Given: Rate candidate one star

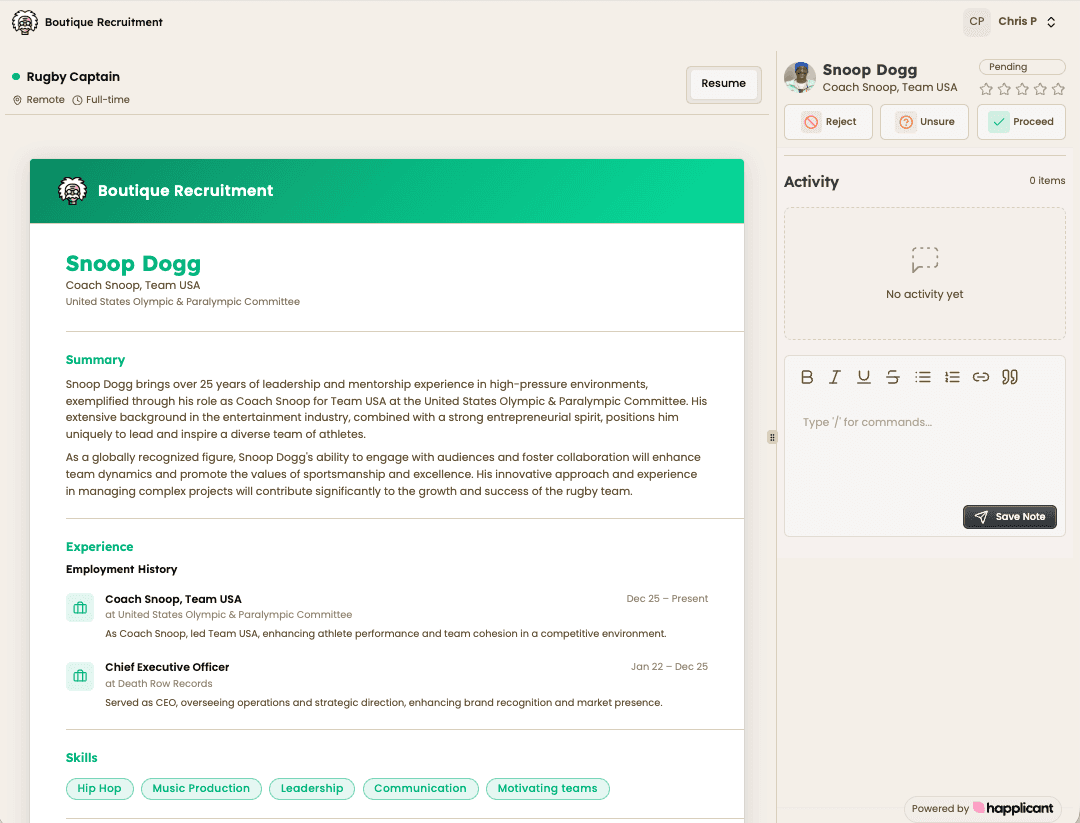Looking at the screenshot, I should [986, 89].
